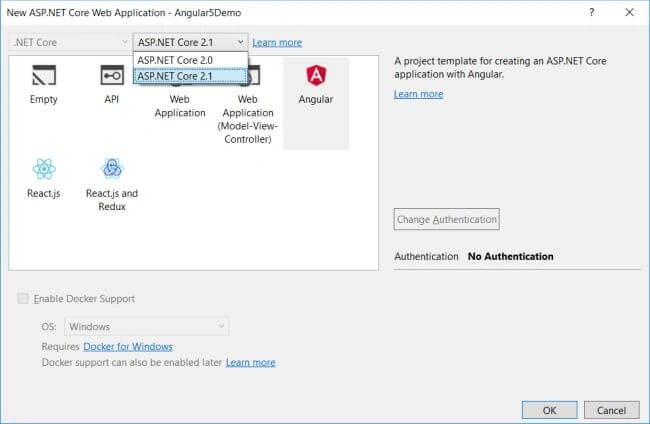The image size is (650, 424).
Task: Click the Angular template description text
Action: [500, 68]
